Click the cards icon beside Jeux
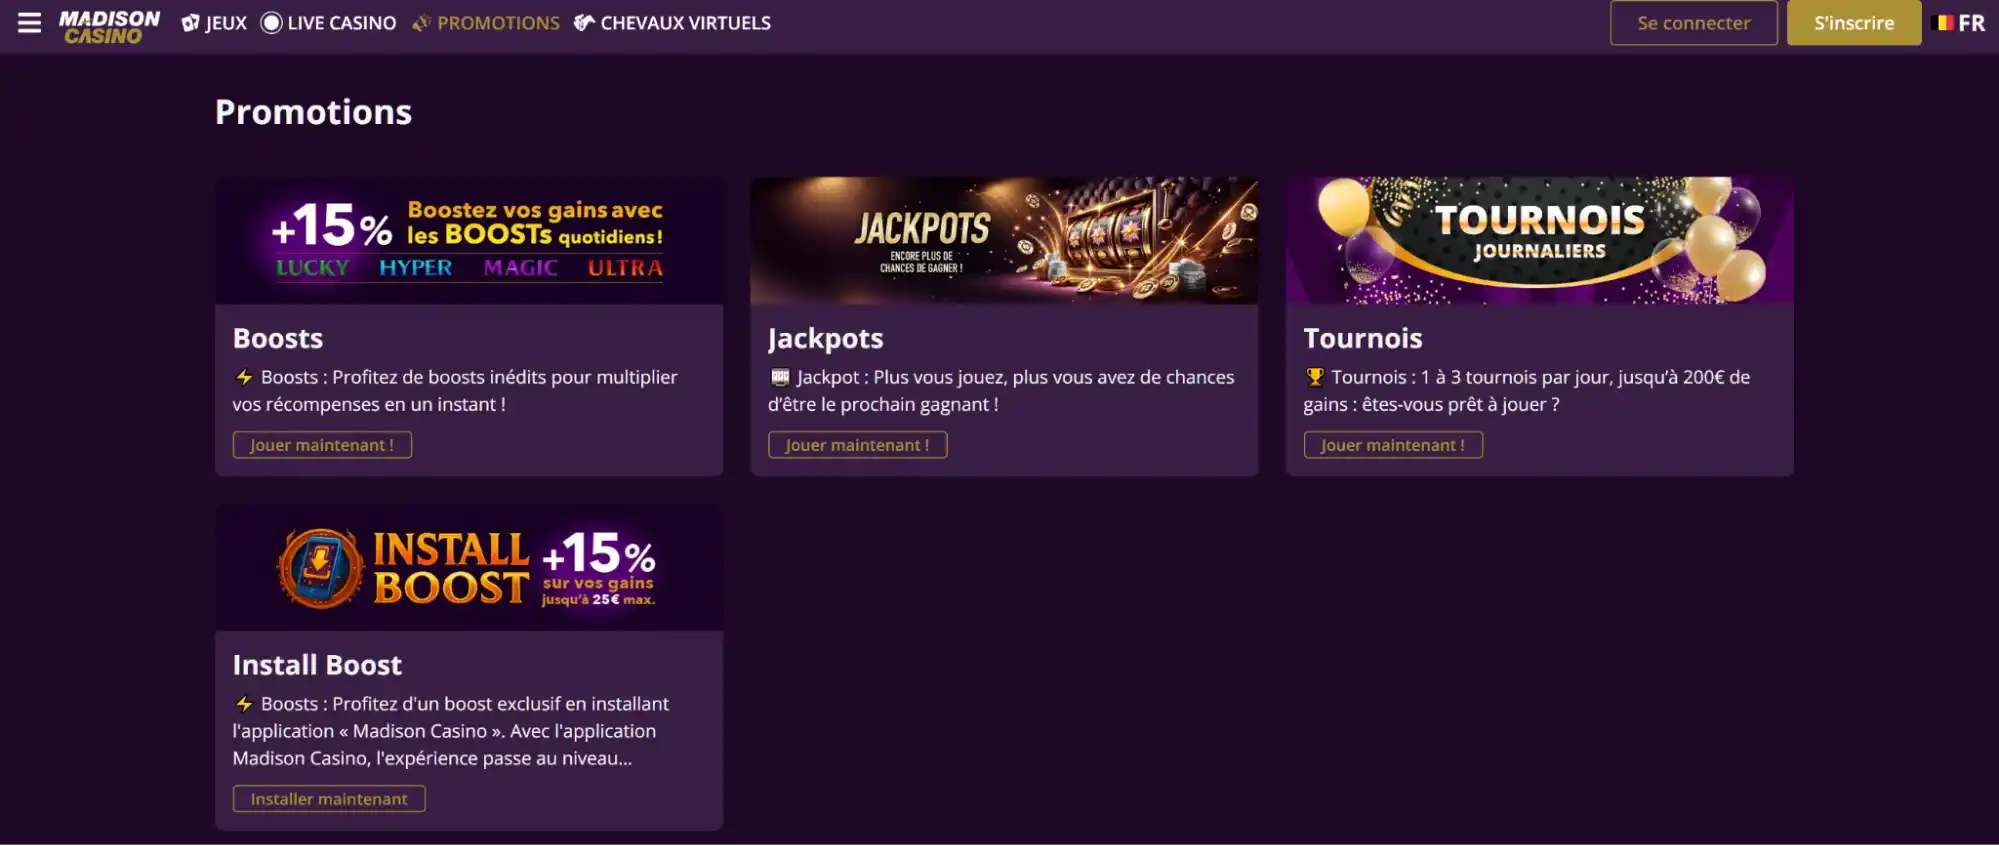Viewport: 1999px width, 846px height. point(190,23)
